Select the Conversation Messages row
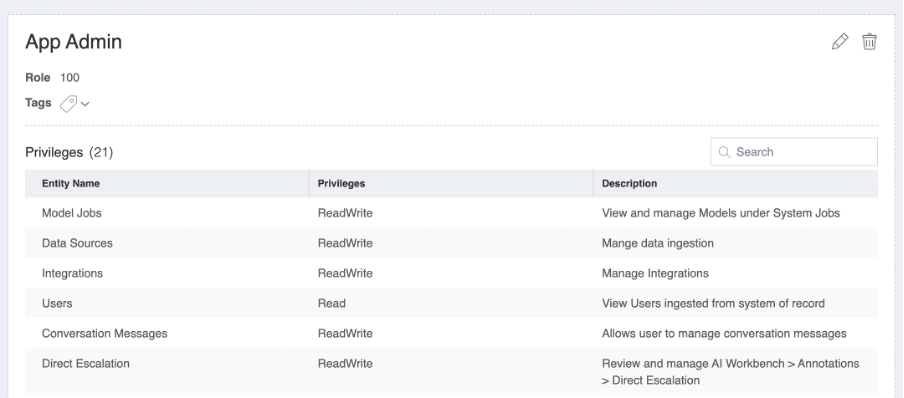This screenshot has height=398, width=904. pyautogui.click(x=451, y=333)
